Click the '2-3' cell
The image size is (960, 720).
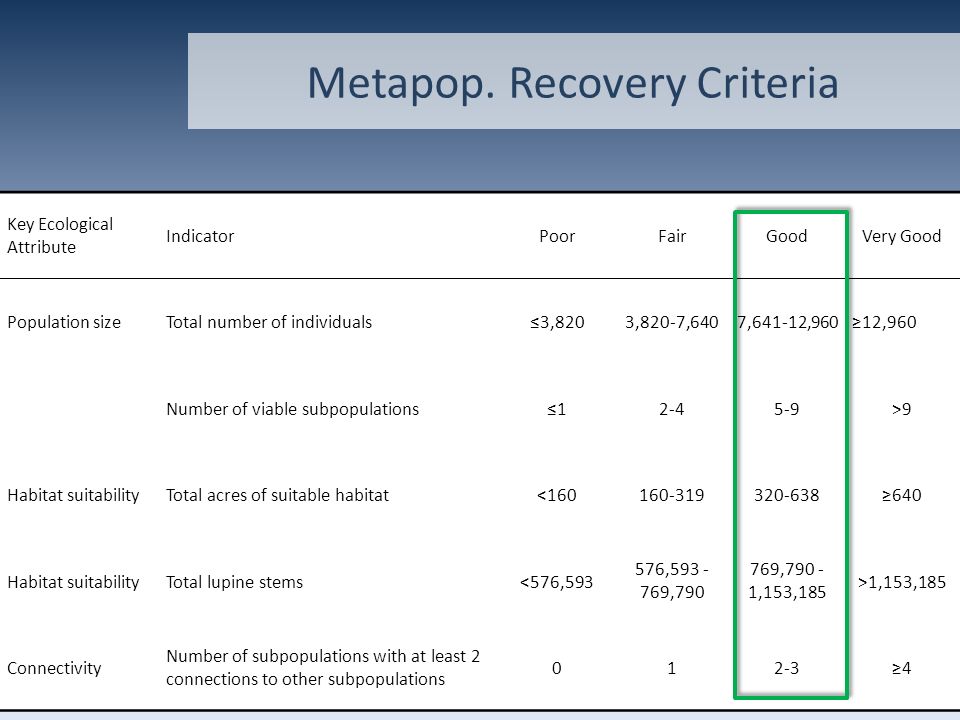click(x=787, y=668)
